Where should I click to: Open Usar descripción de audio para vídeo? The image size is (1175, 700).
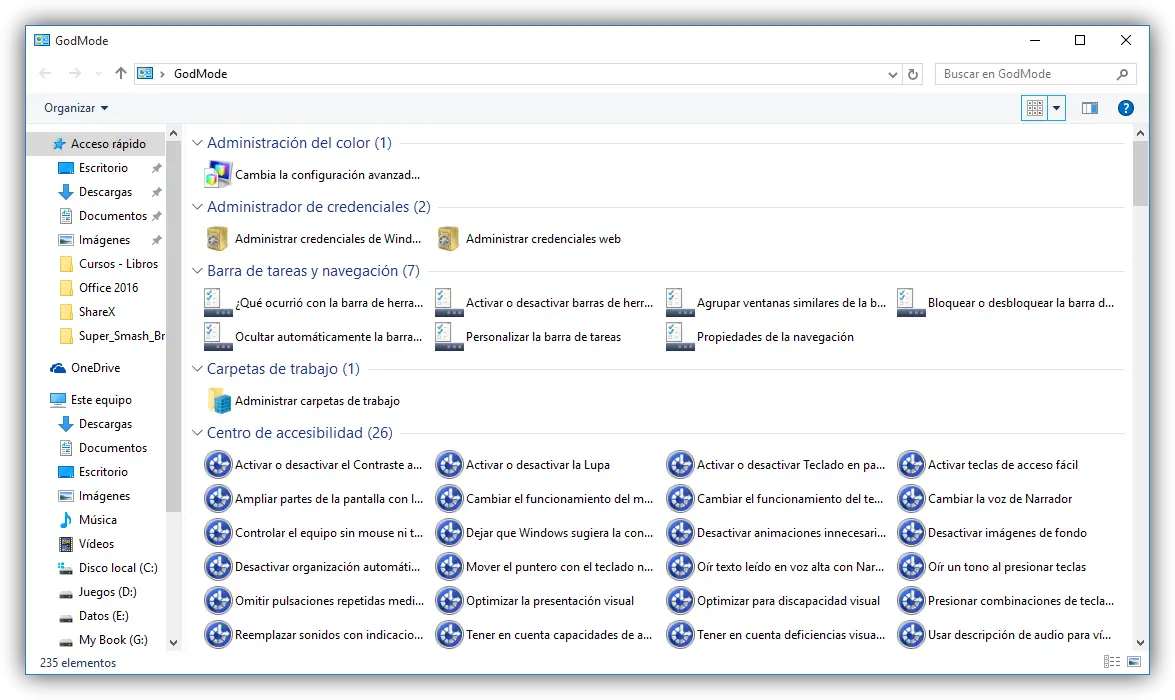(1005, 635)
